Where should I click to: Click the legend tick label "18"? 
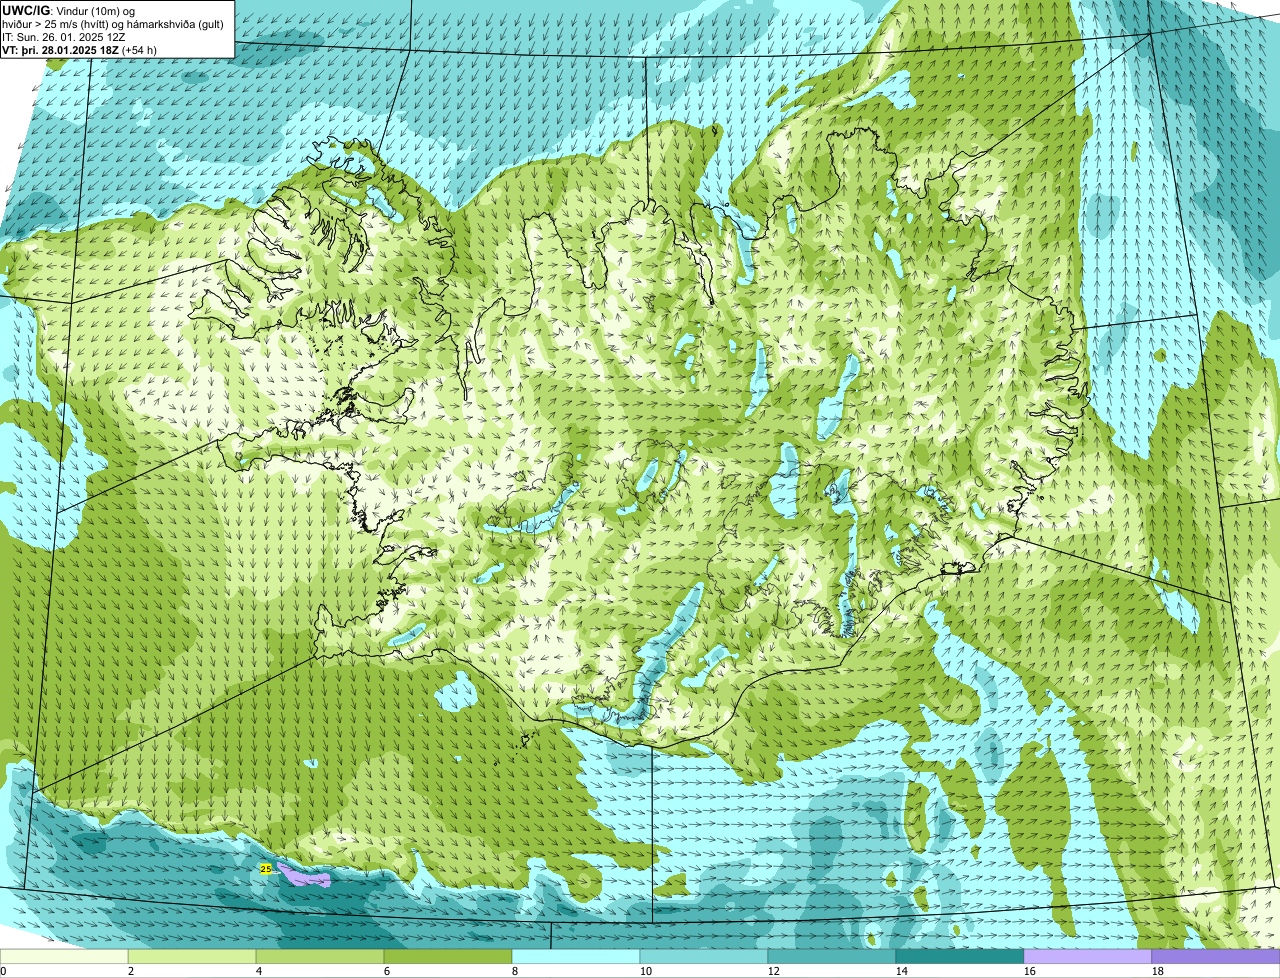point(1158,971)
